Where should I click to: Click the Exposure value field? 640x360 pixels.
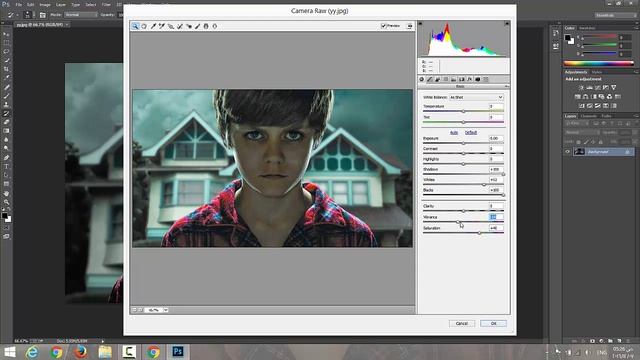pos(496,138)
